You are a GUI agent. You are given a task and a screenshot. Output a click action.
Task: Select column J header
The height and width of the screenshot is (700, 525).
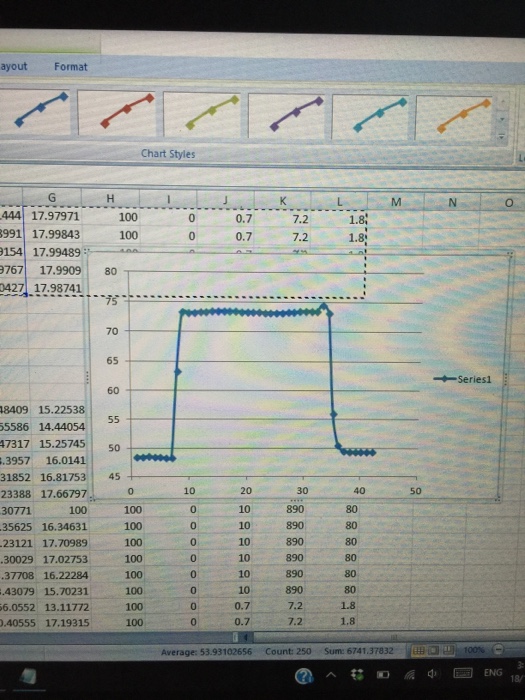(x=225, y=200)
